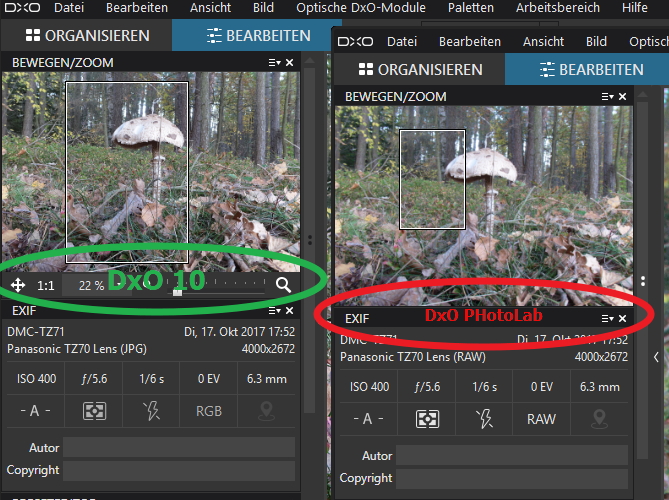669x500 pixels.
Task: Click the palette scrollbar in DxO 10 window
Action: click(x=310, y=239)
